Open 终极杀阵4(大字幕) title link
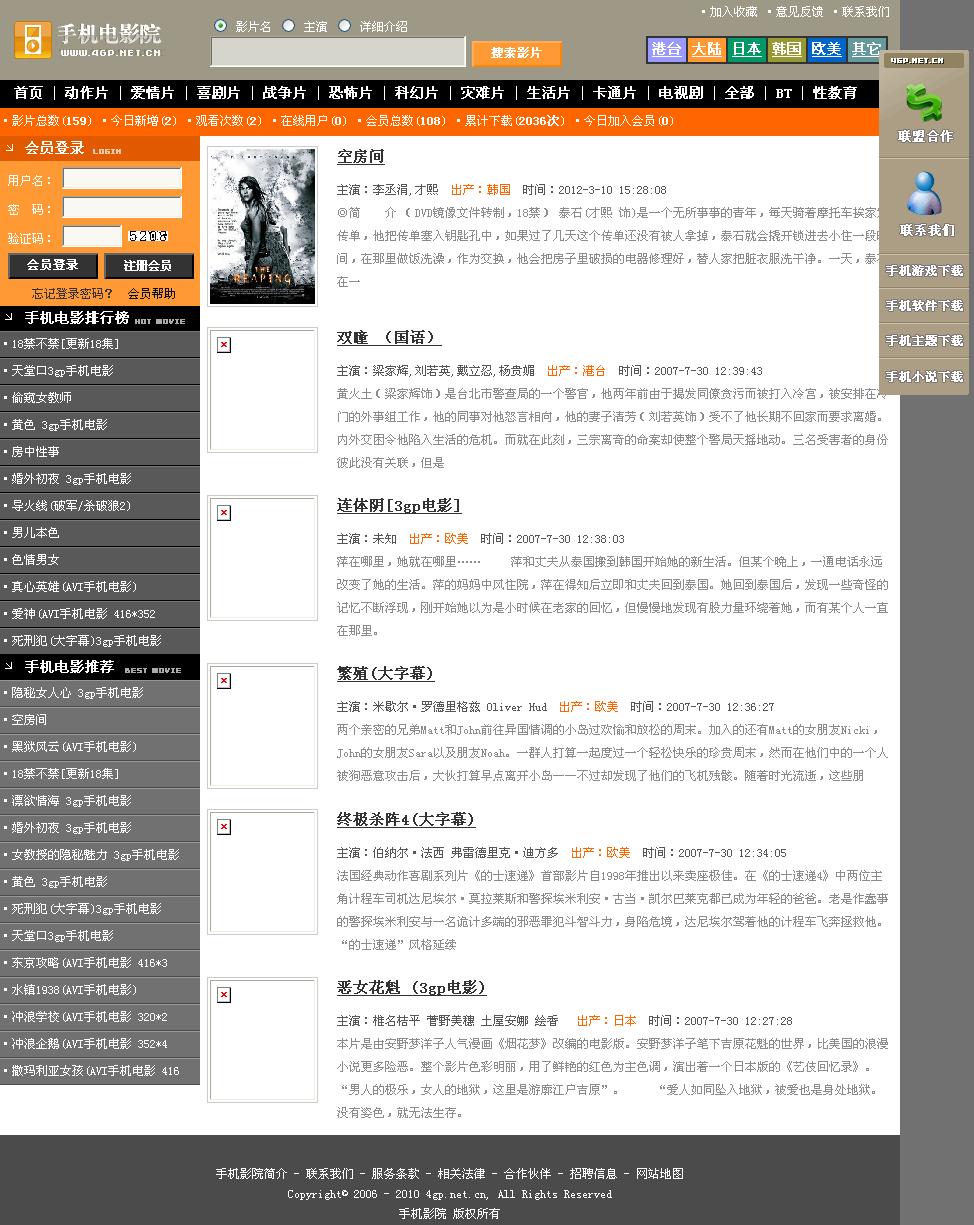974x1225 pixels. (406, 820)
